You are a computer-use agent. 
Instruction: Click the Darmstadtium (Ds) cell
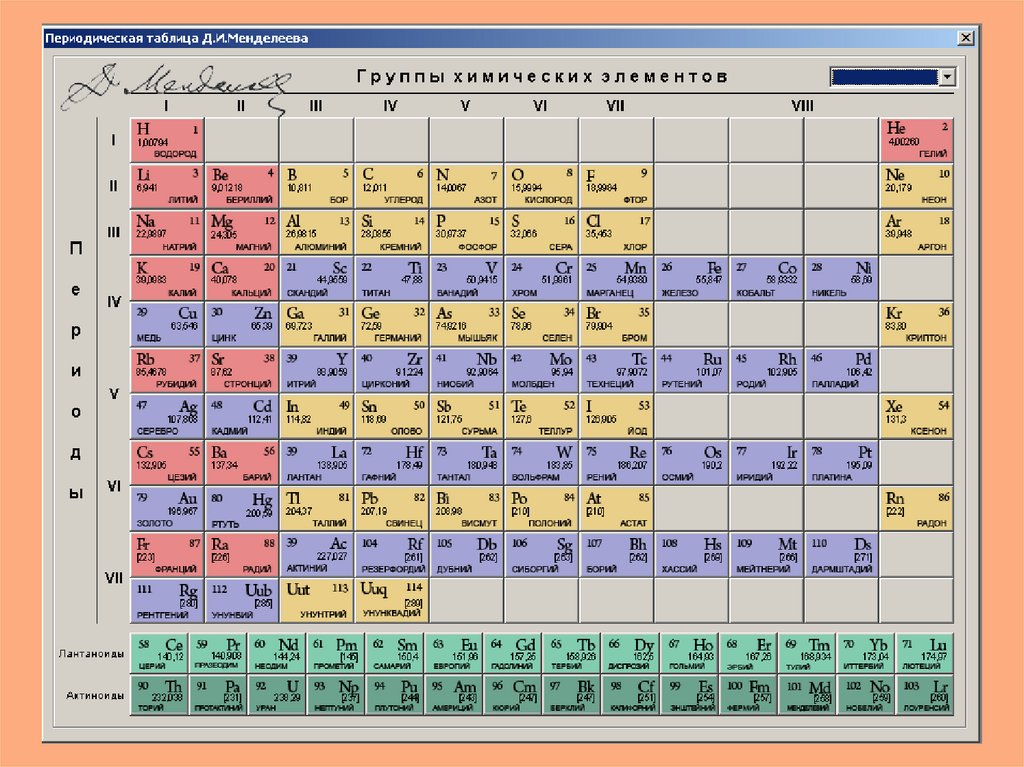point(841,555)
